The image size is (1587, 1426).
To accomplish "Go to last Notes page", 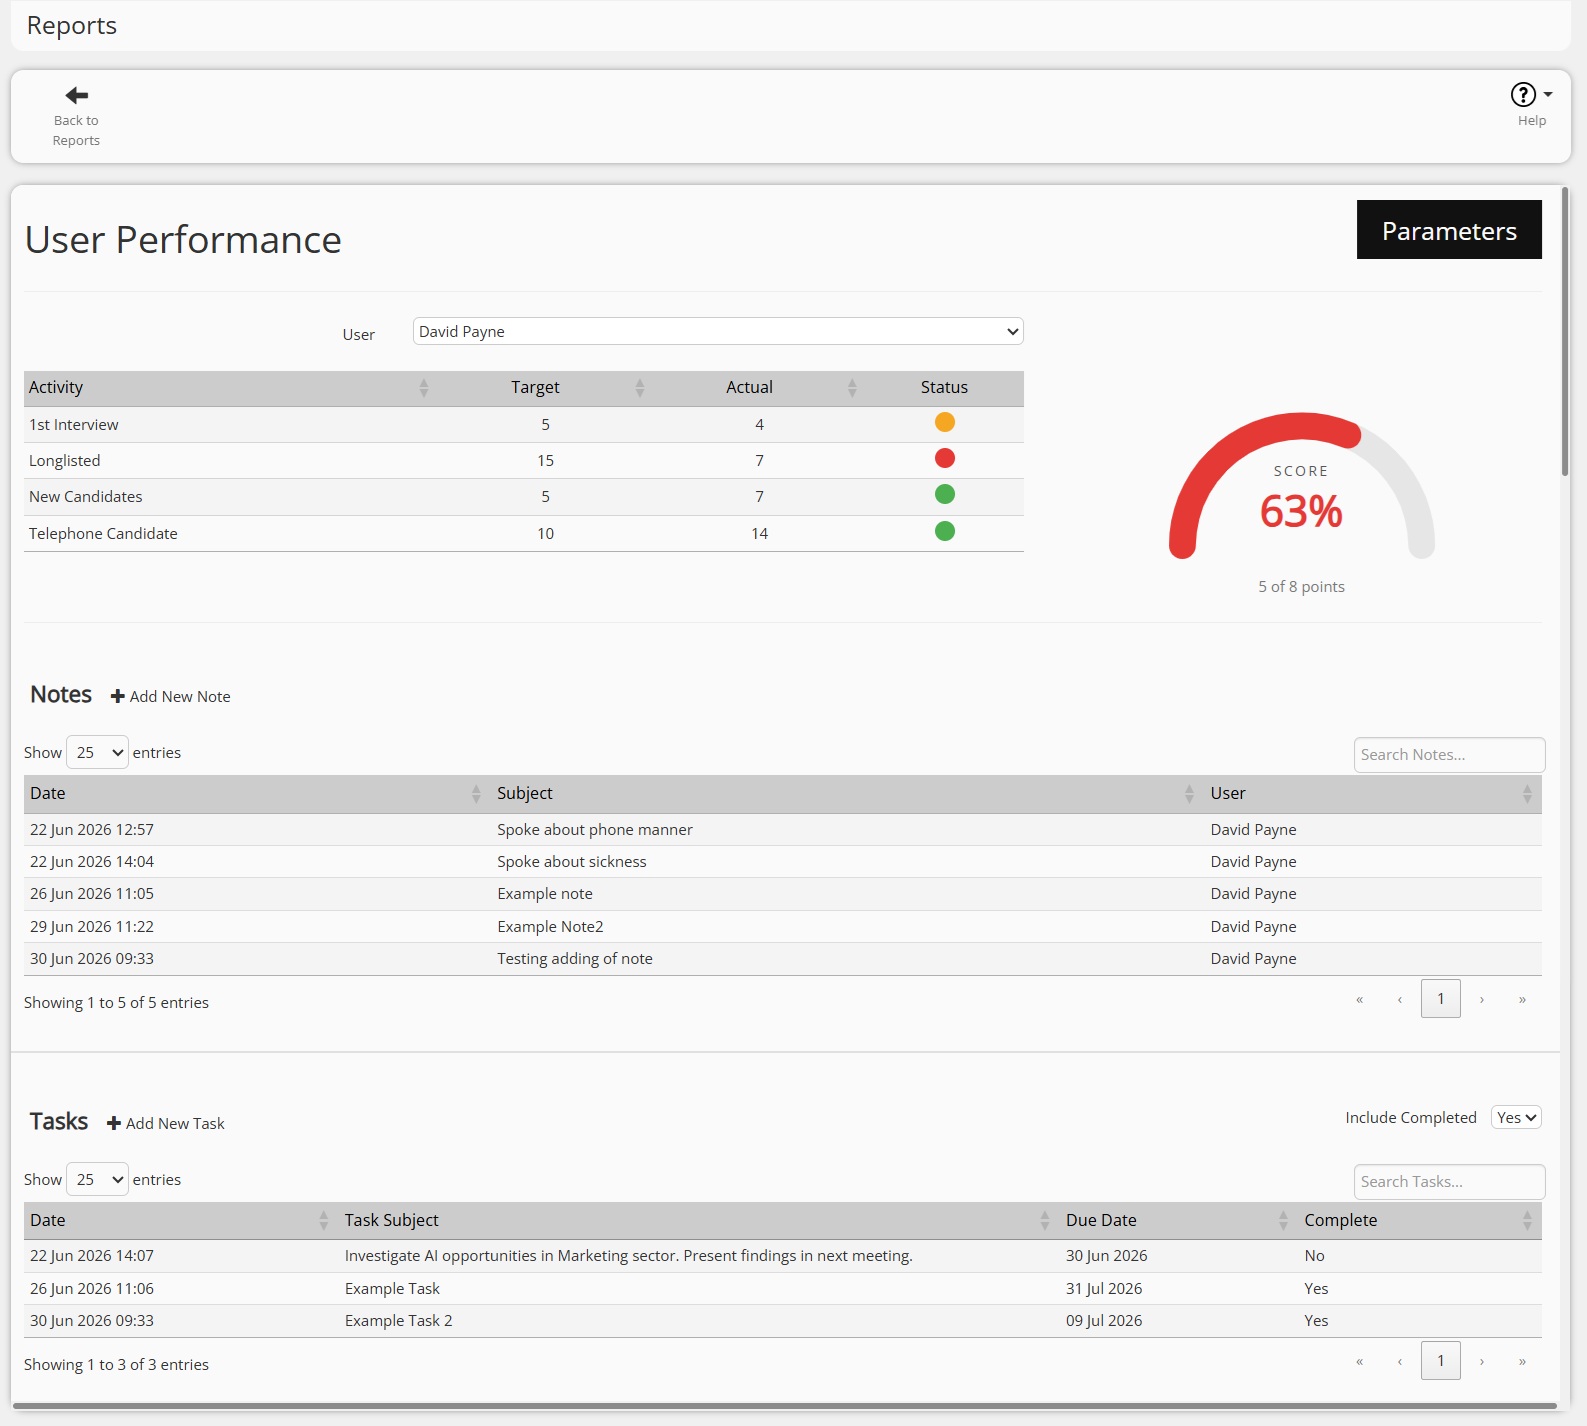I will tap(1522, 999).
